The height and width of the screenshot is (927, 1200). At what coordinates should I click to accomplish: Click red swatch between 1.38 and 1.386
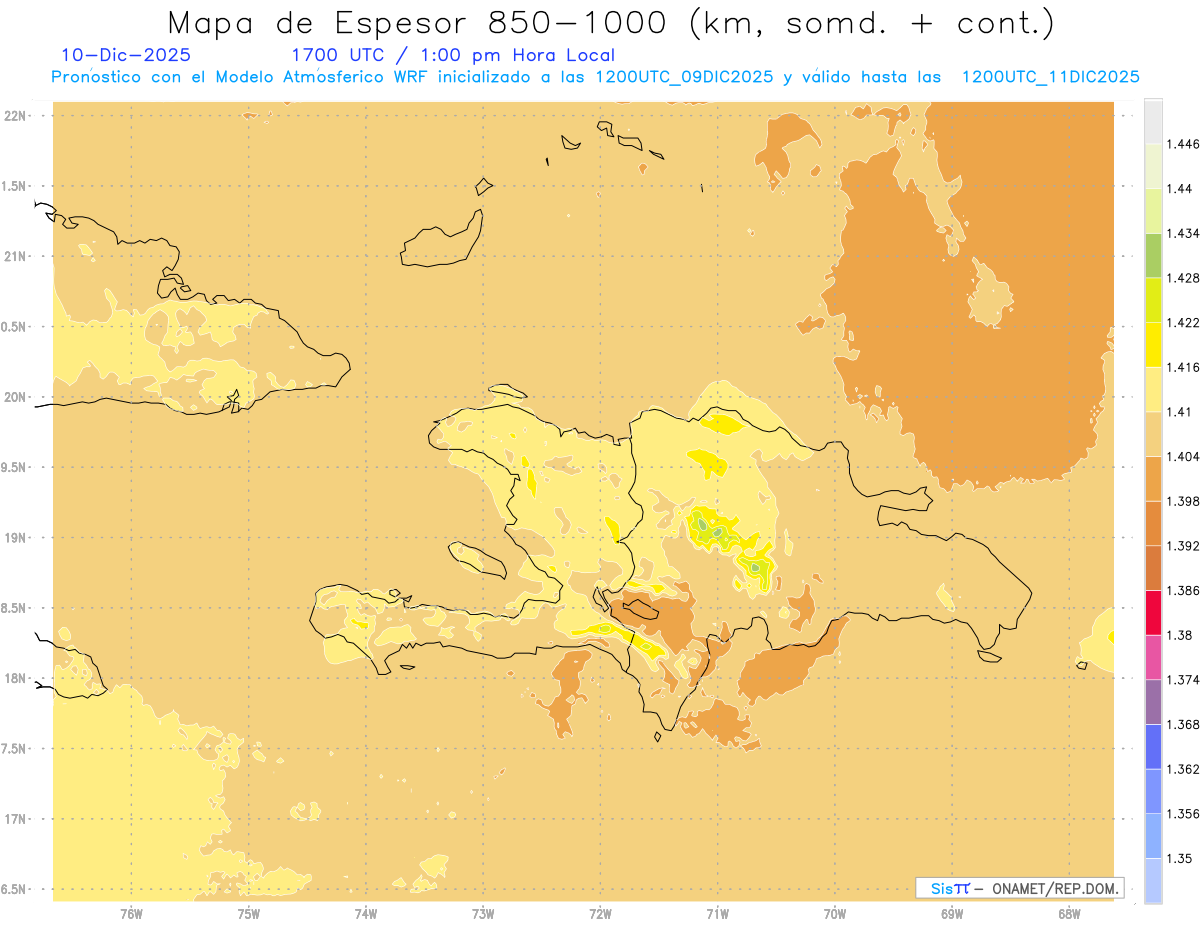(x=1153, y=612)
